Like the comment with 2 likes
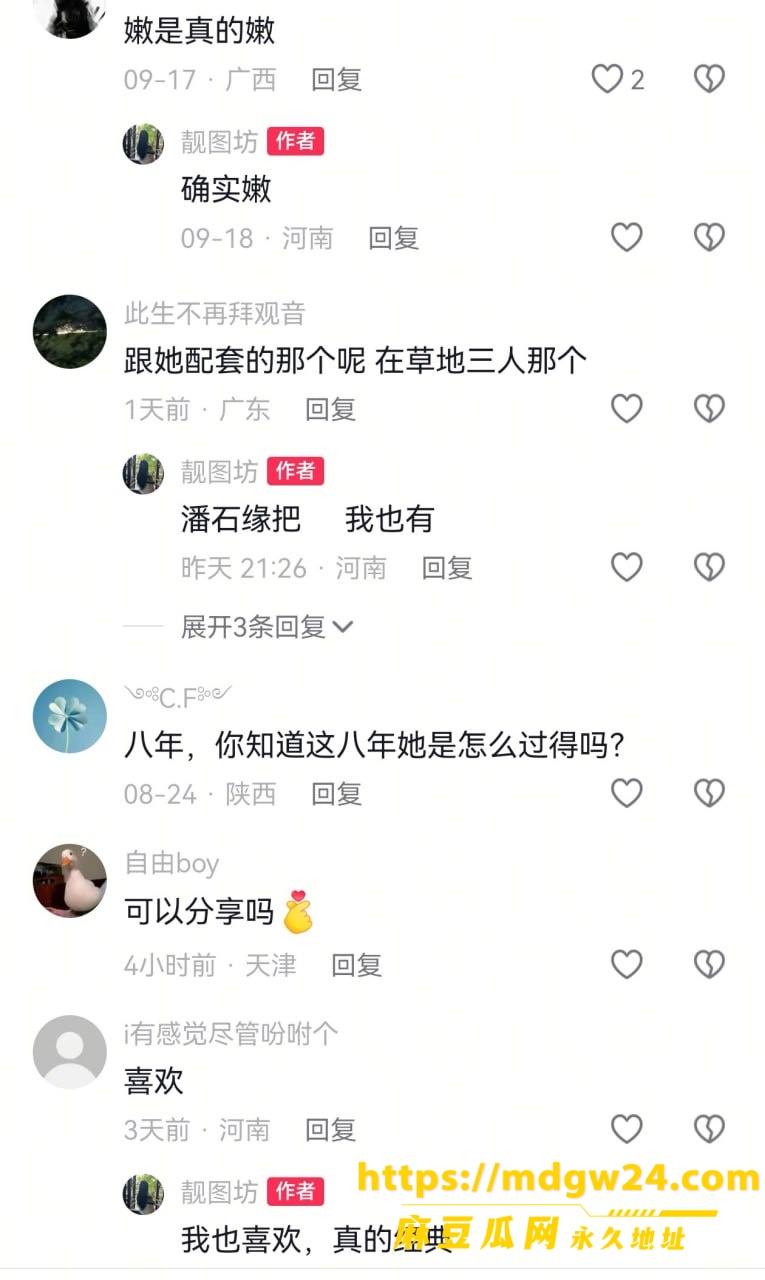Screen dimensions: 765x1280 [x=607, y=79]
